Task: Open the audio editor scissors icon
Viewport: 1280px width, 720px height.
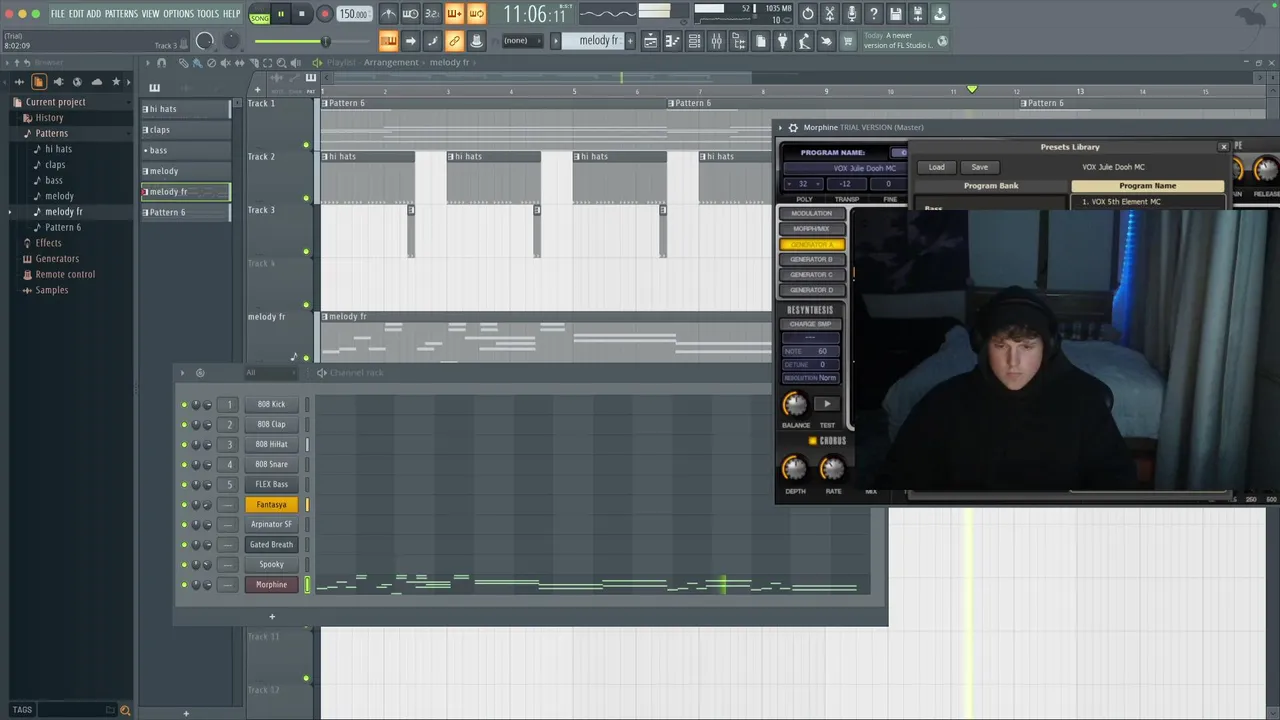Action: [x=830, y=14]
